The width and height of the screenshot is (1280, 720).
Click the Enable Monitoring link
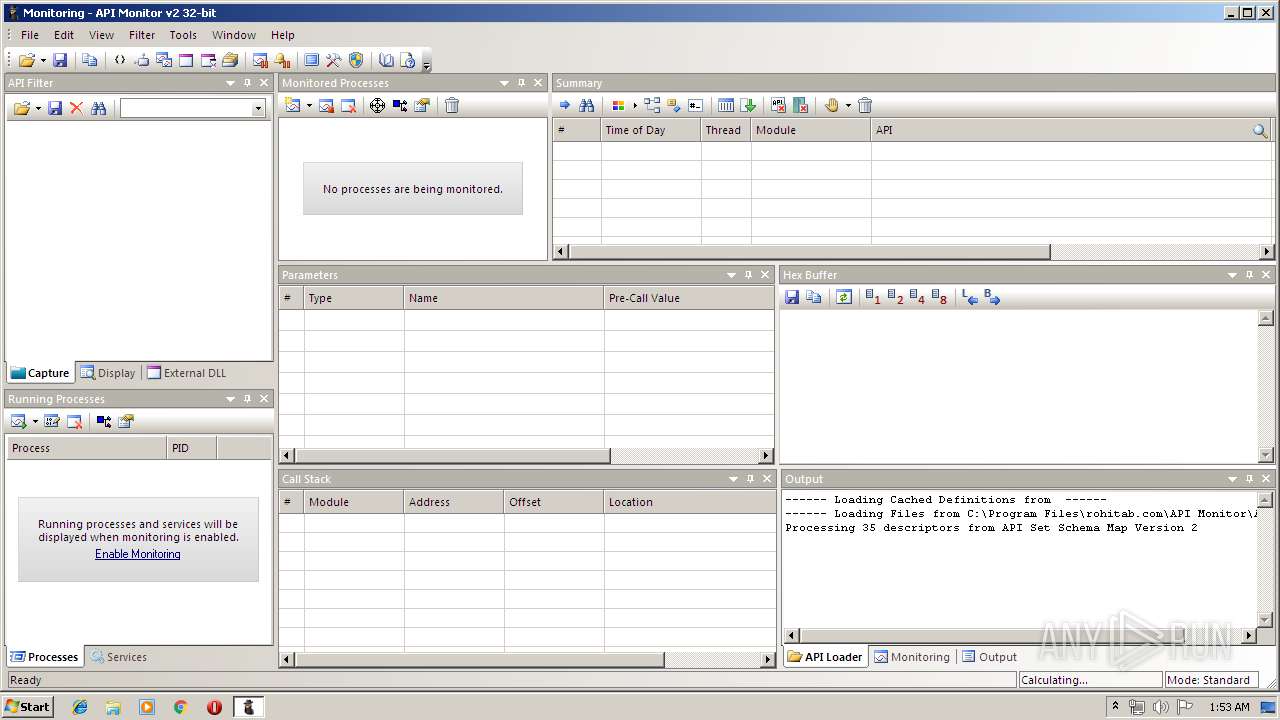coord(138,554)
